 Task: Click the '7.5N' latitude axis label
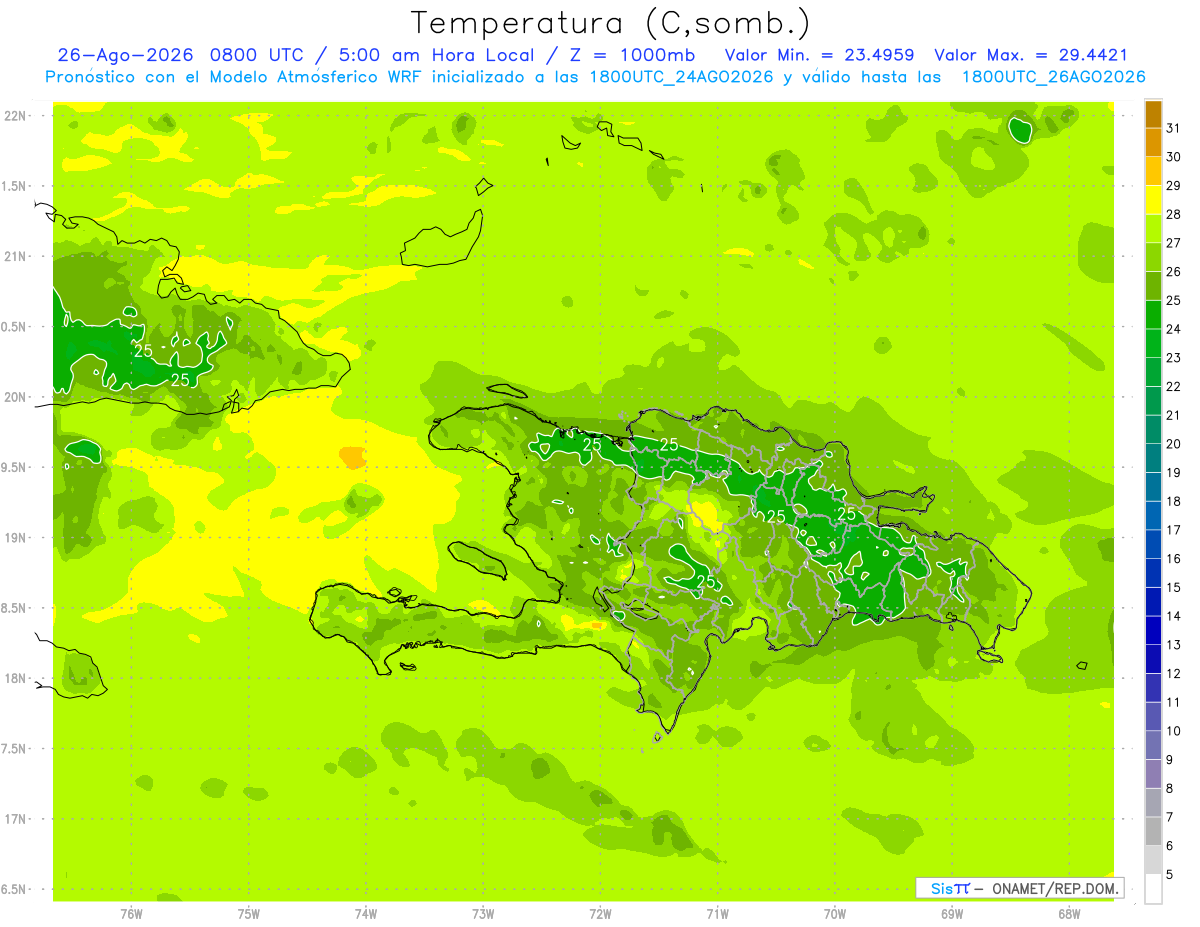point(13,749)
